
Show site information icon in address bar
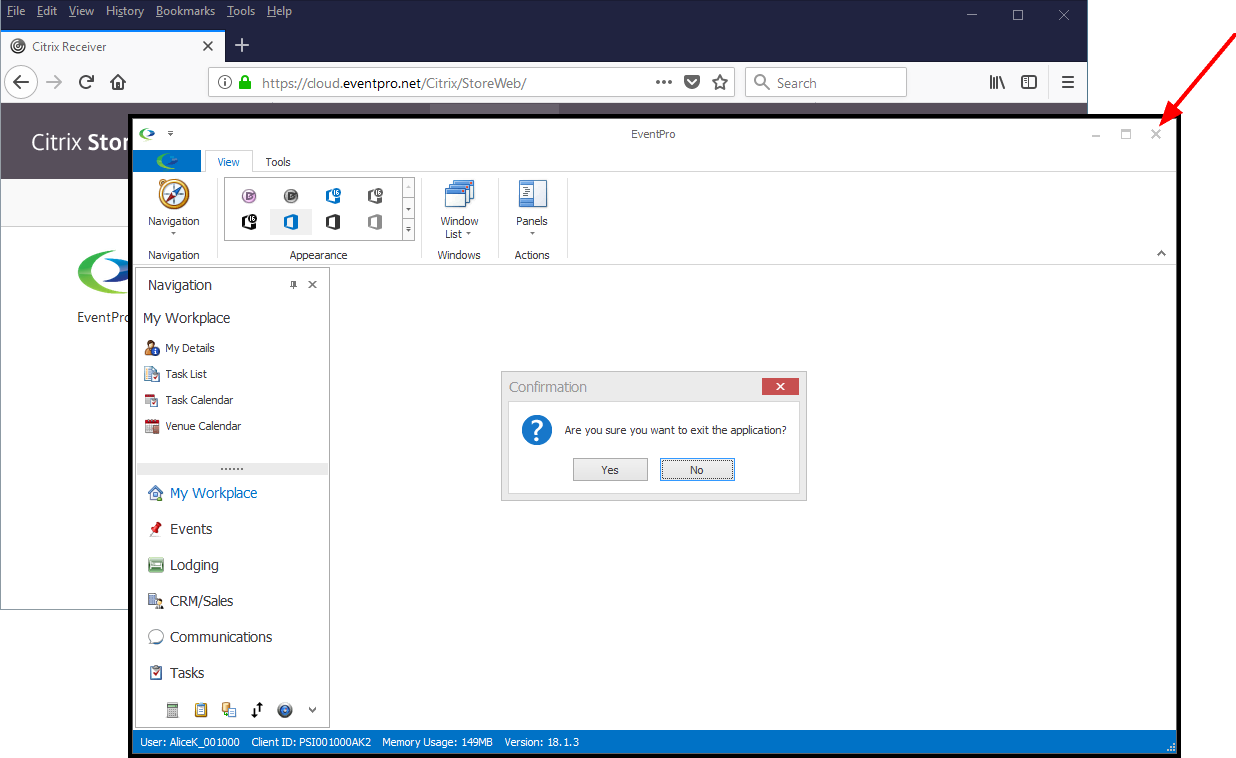(x=225, y=83)
